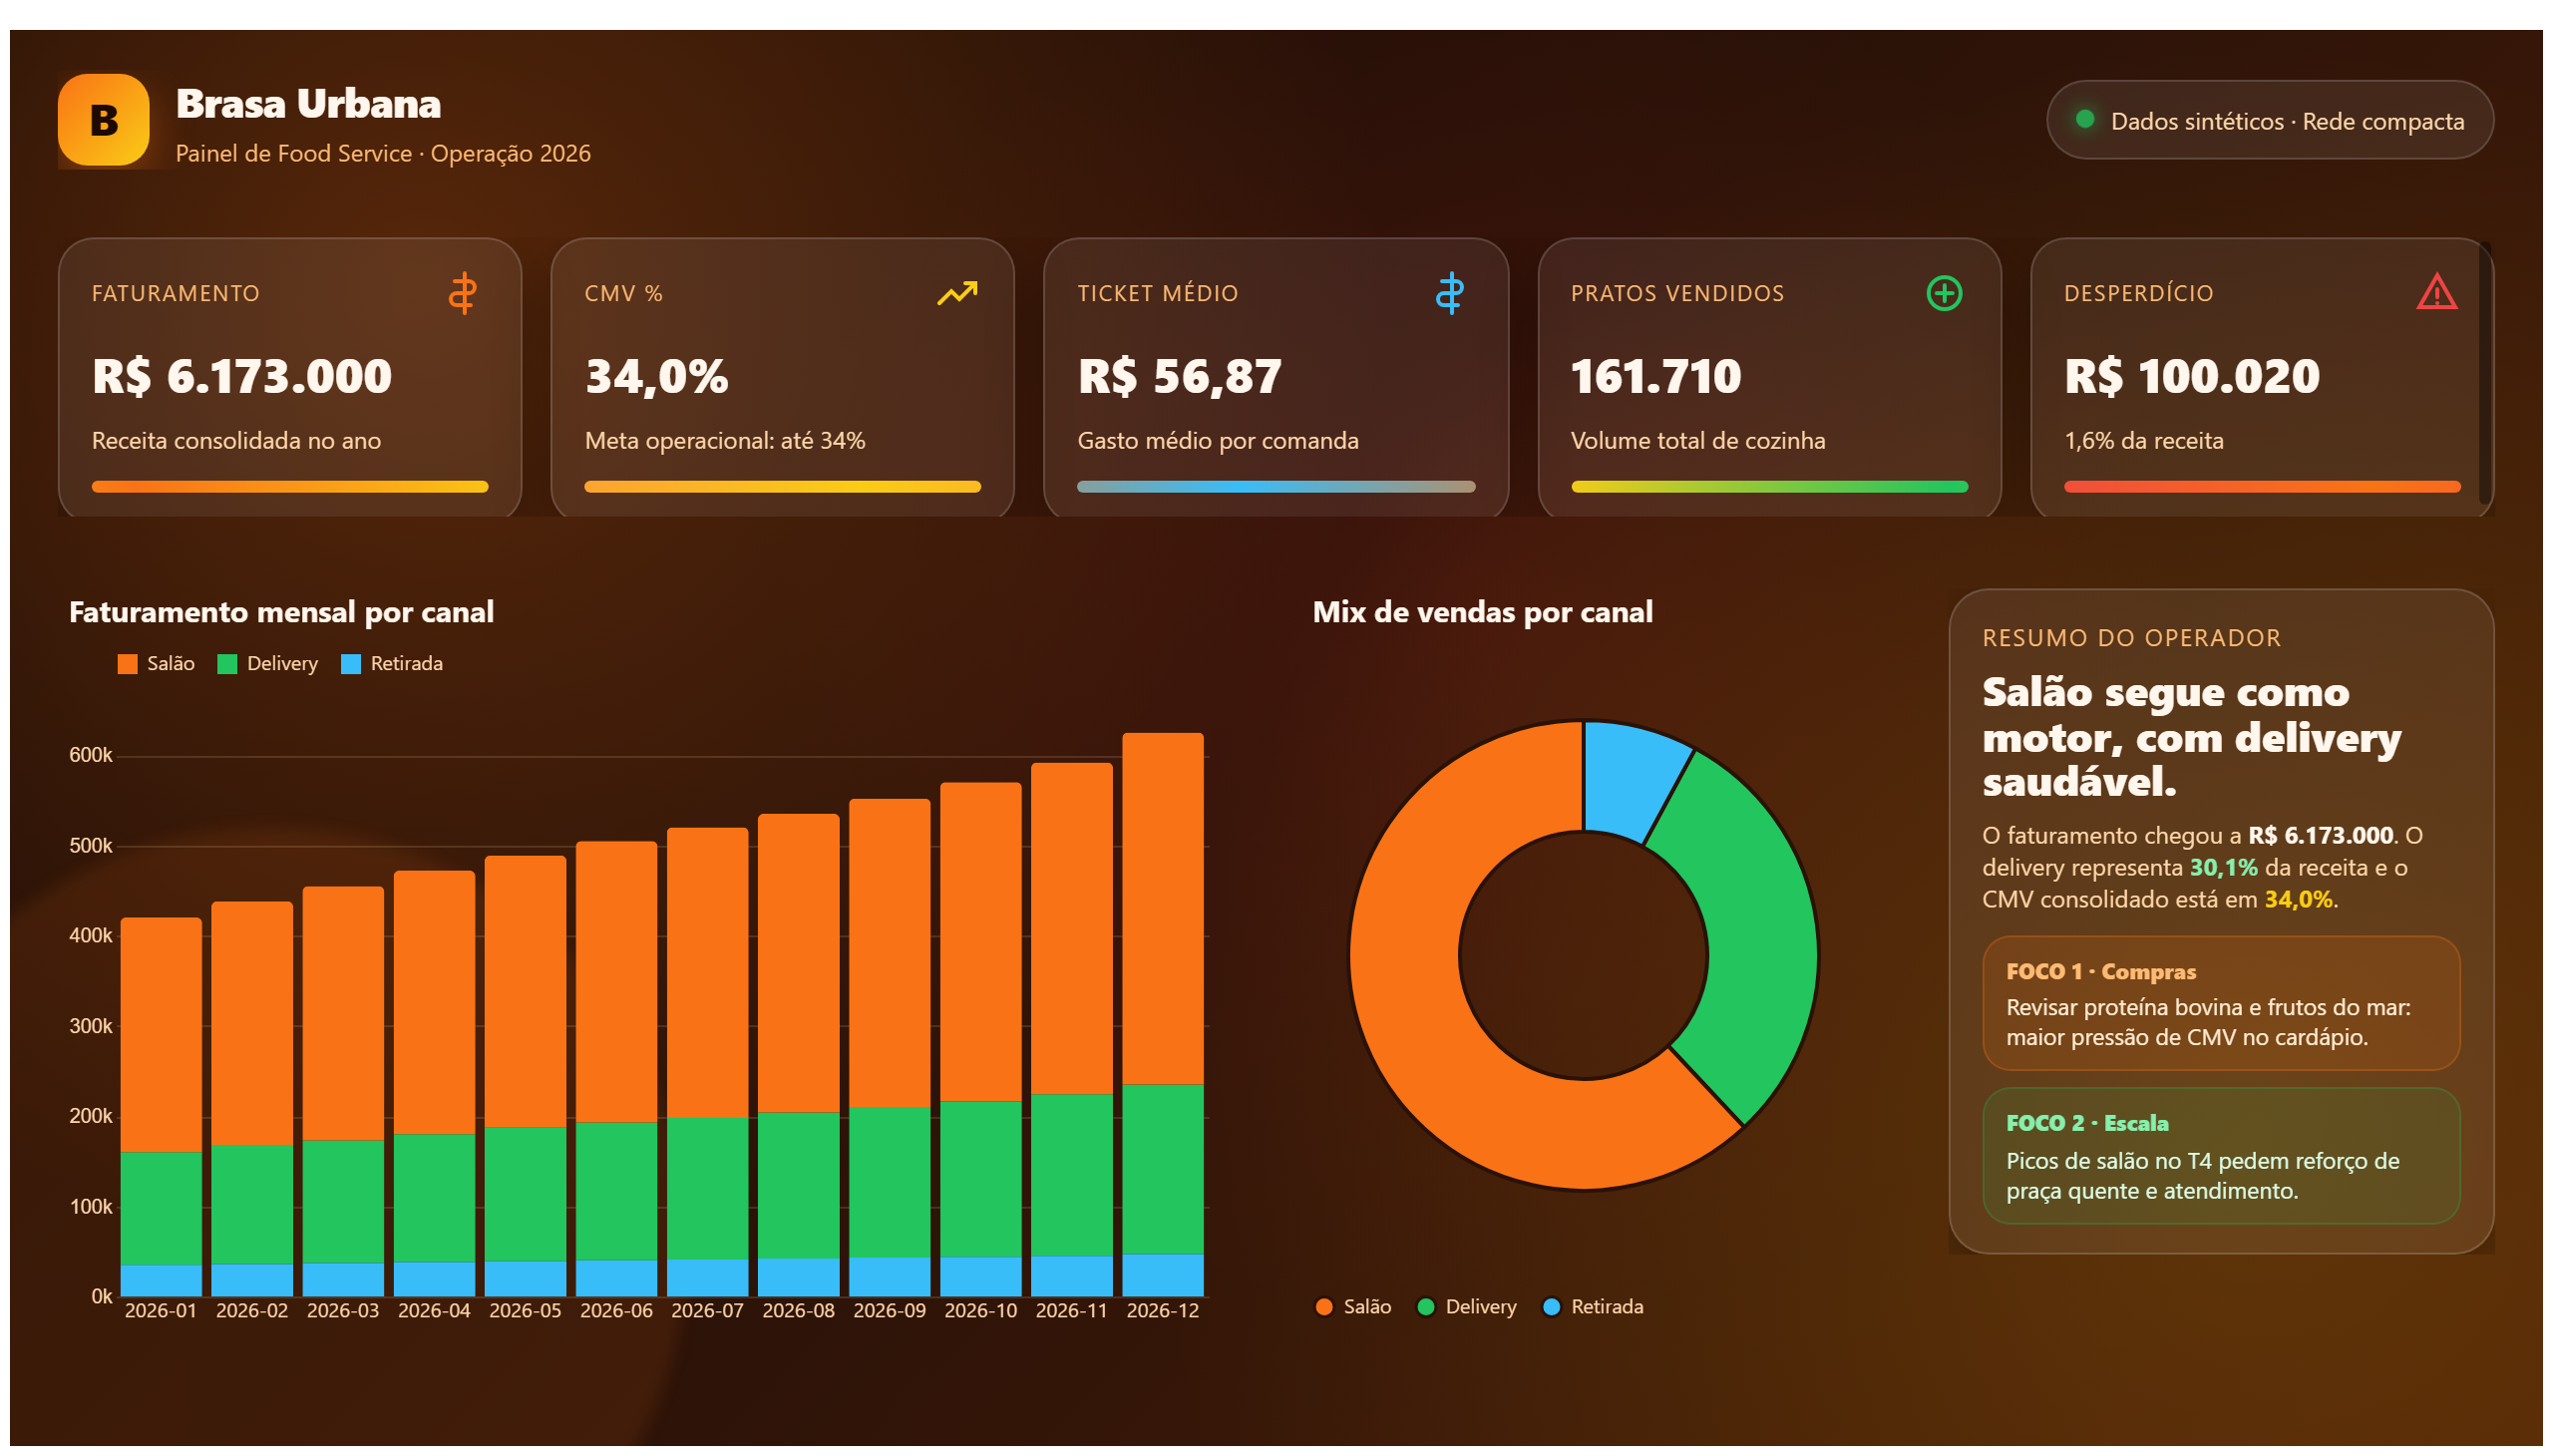Click the yellow trending-up arrow on CMV % card
Screen dimensions: 2553x1456
click(x=957, y=293)
